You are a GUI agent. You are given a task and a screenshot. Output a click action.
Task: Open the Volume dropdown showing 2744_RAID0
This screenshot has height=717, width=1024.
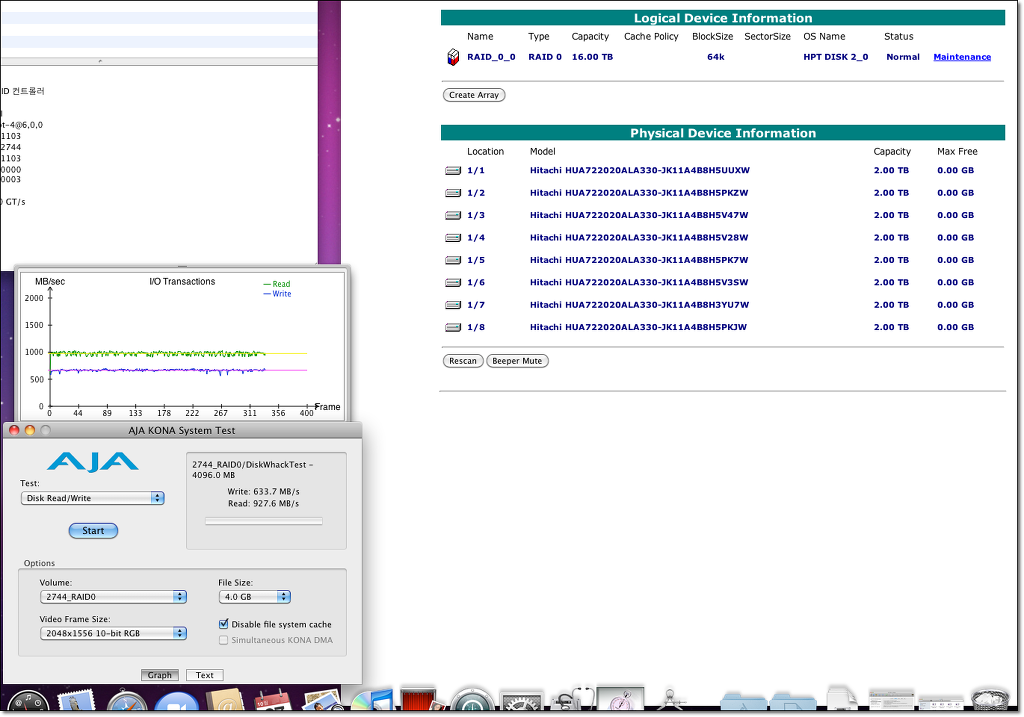(114, 597)
